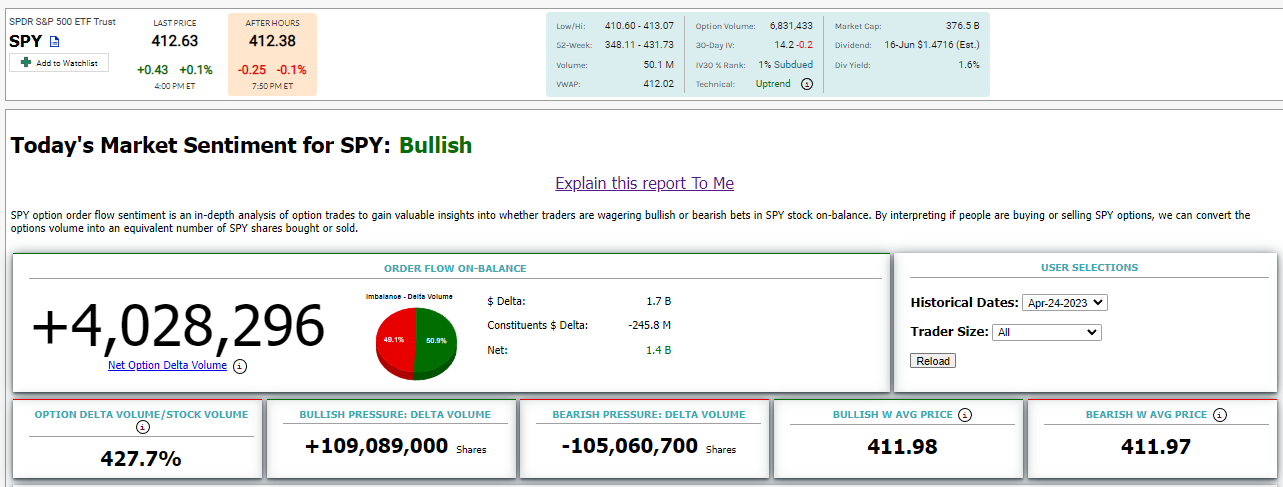The image size is (1283, 487).
Task: Click the 427.7% option delta ratio value
Action: [x=141, y=459]
